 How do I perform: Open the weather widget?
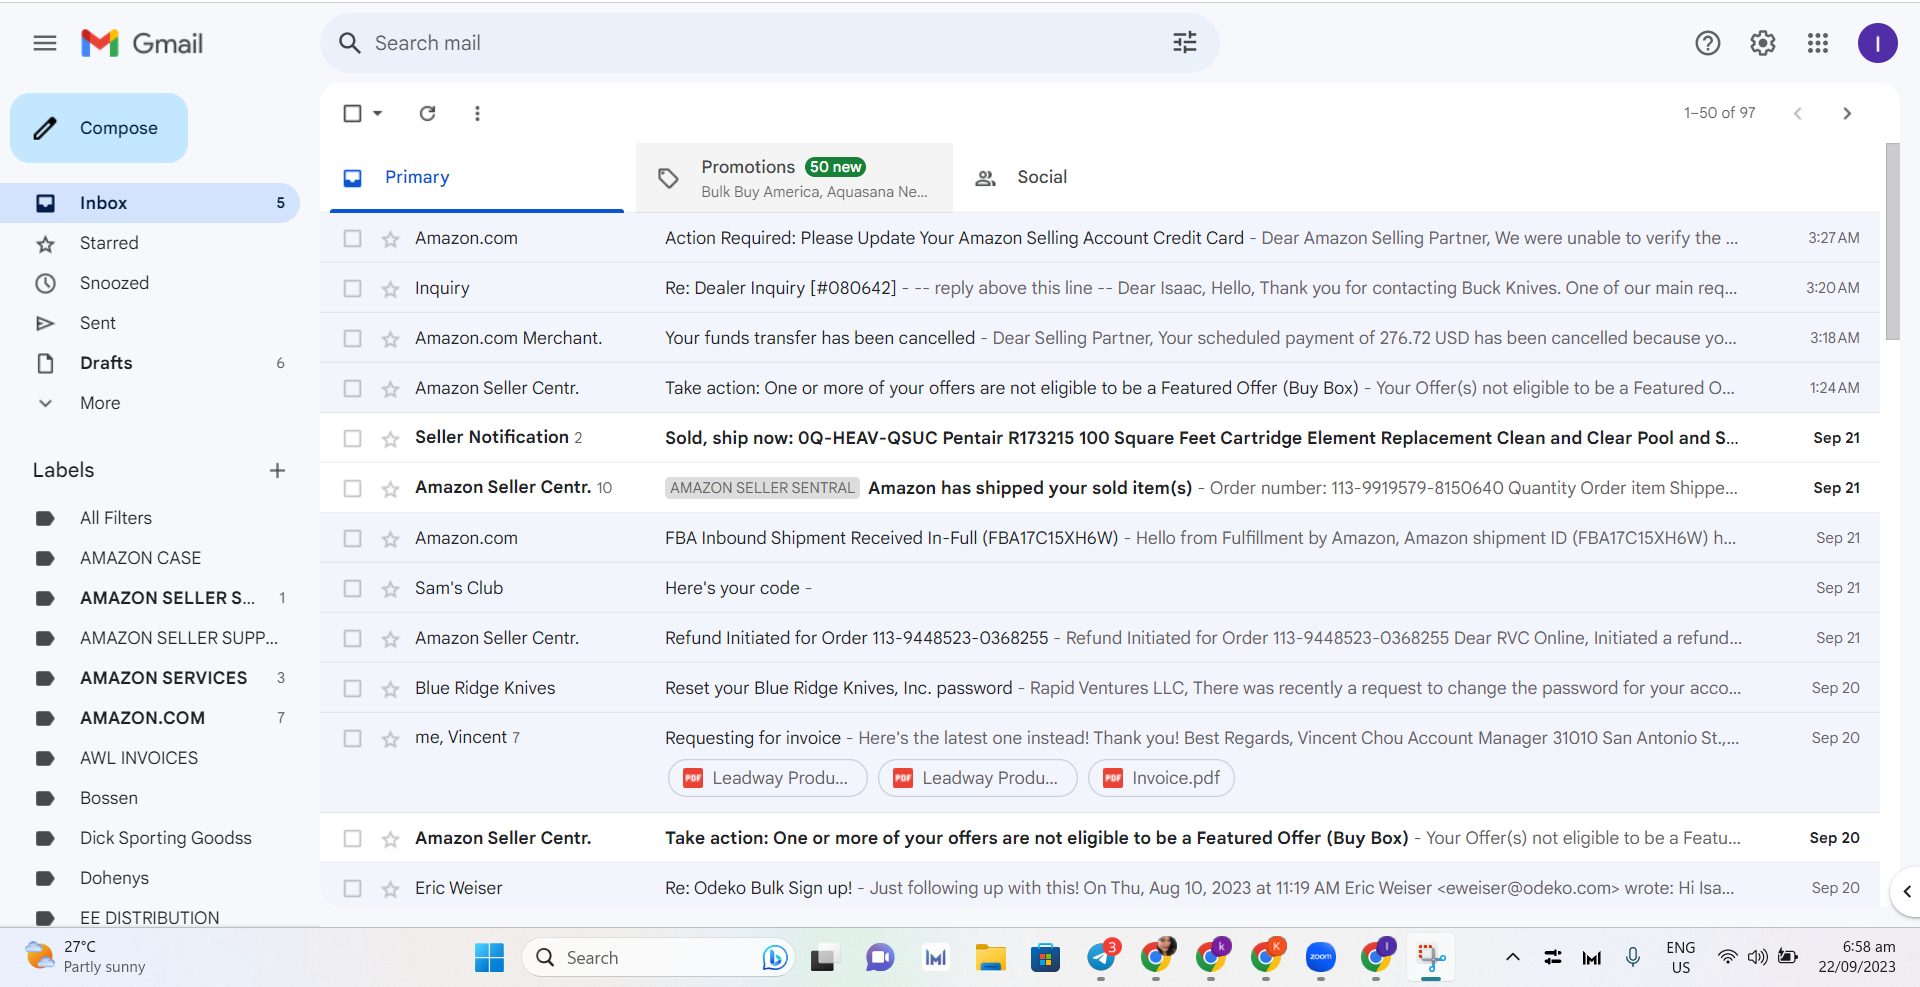(x=86, y=957)
